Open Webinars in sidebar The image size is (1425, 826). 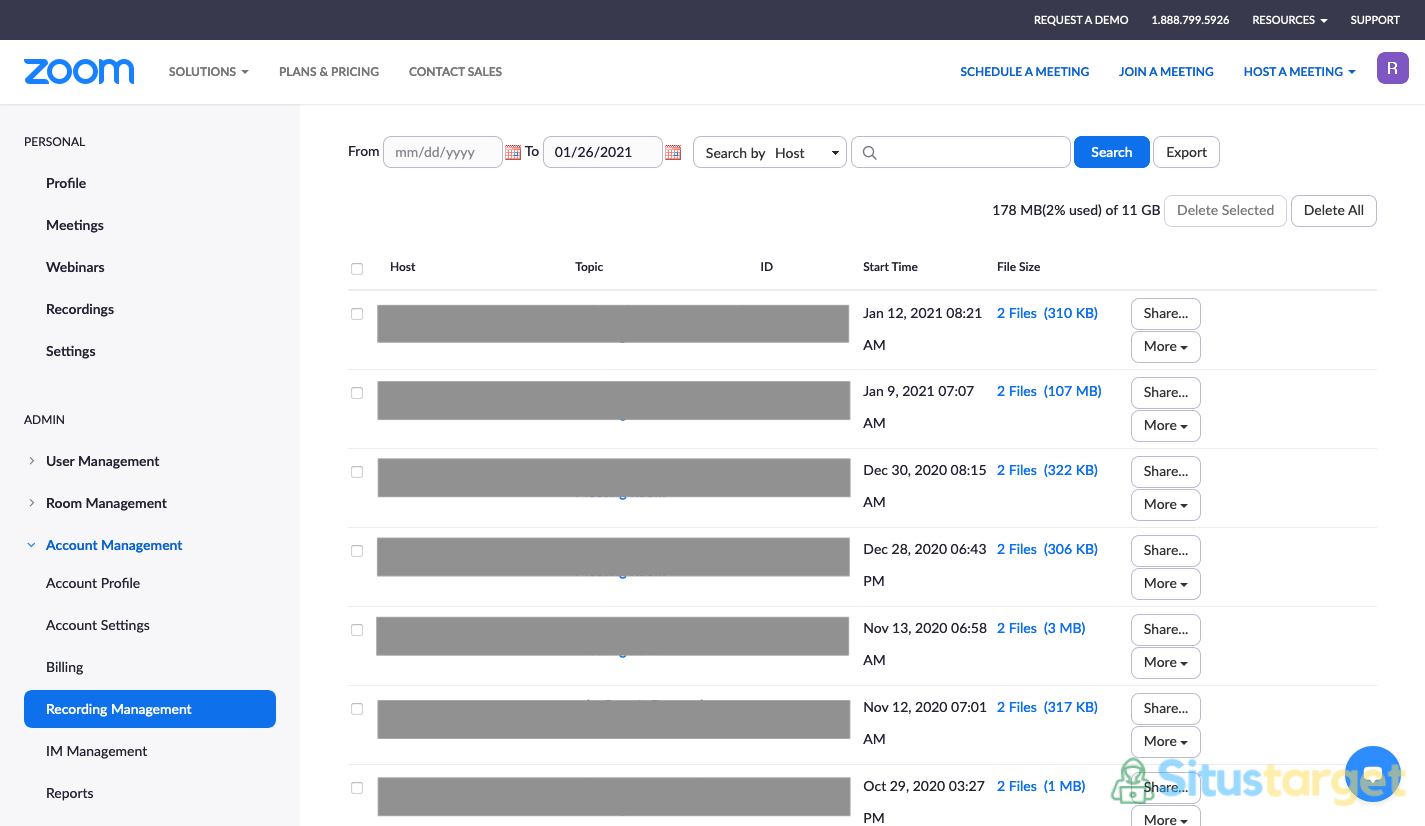click(x=75, y=267)
